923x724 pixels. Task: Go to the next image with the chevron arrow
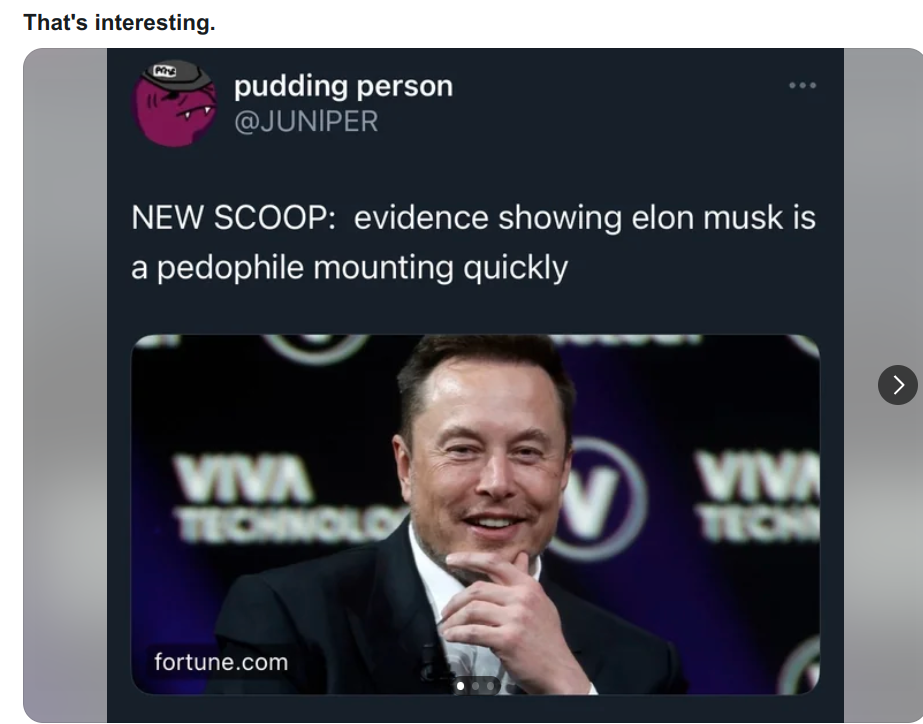[897, 385]
